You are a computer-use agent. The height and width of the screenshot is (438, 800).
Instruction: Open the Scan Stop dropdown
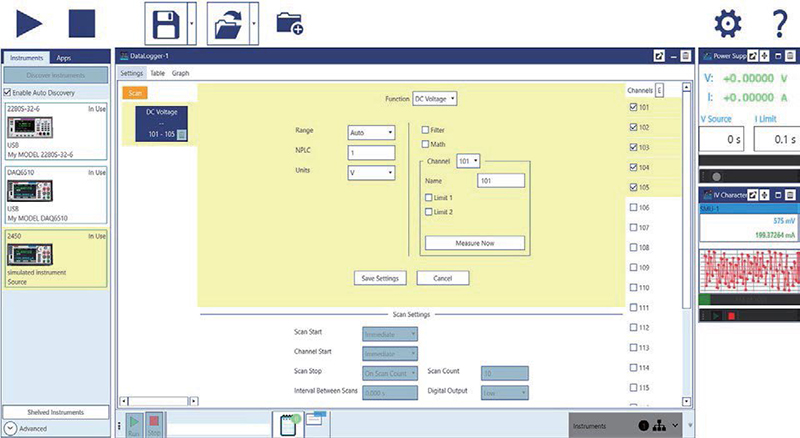pos(390,373)
